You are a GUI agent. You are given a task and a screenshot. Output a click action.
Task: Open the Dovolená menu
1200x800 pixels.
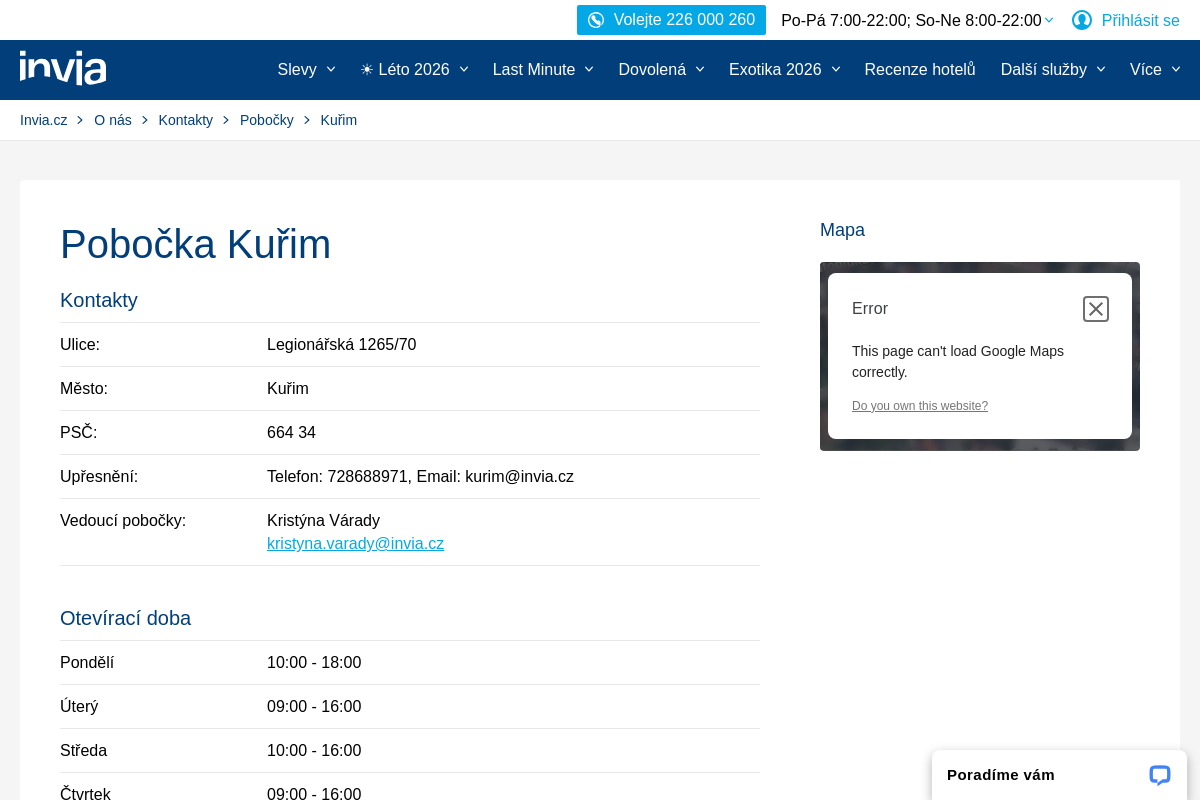[652, 70]
